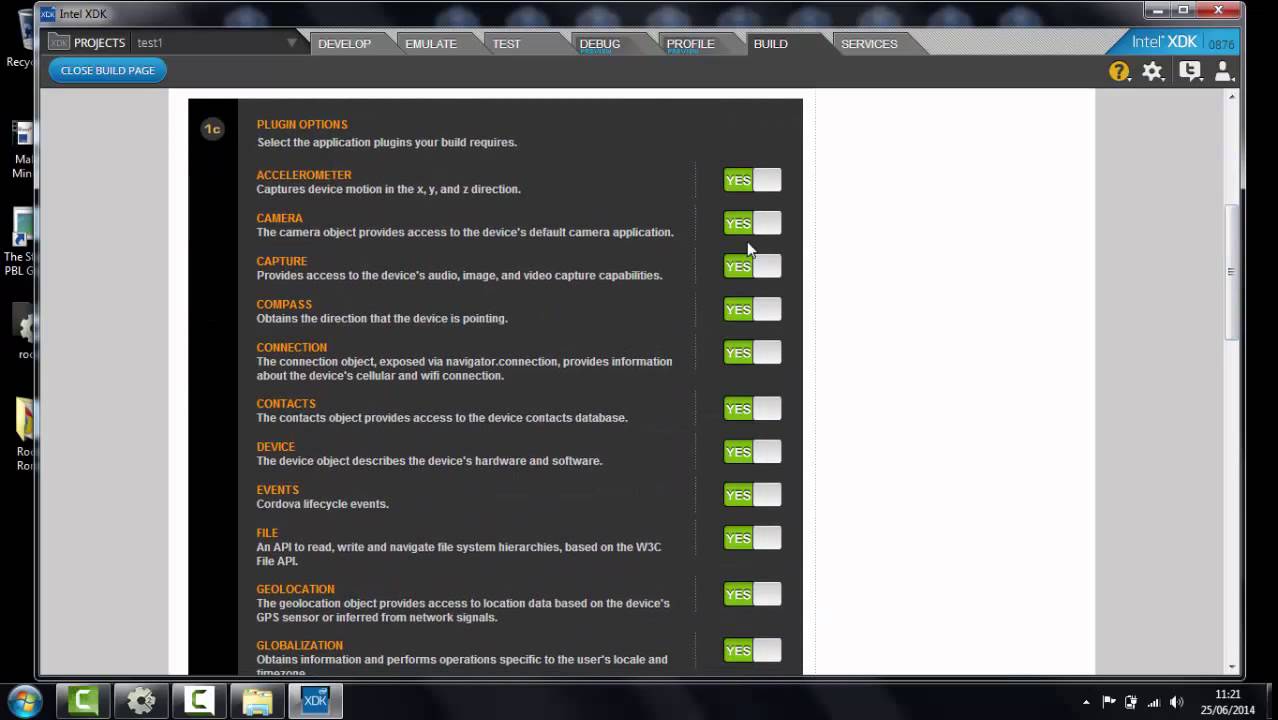1278x720 pixels.
Task: Switch to the Emulate tab
Action: click(x=431, y=44)
